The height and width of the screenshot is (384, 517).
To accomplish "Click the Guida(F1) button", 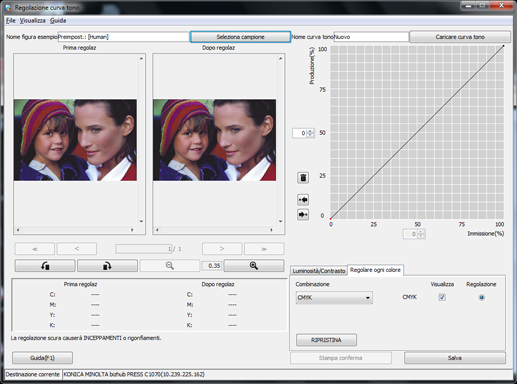I will 42,358.
